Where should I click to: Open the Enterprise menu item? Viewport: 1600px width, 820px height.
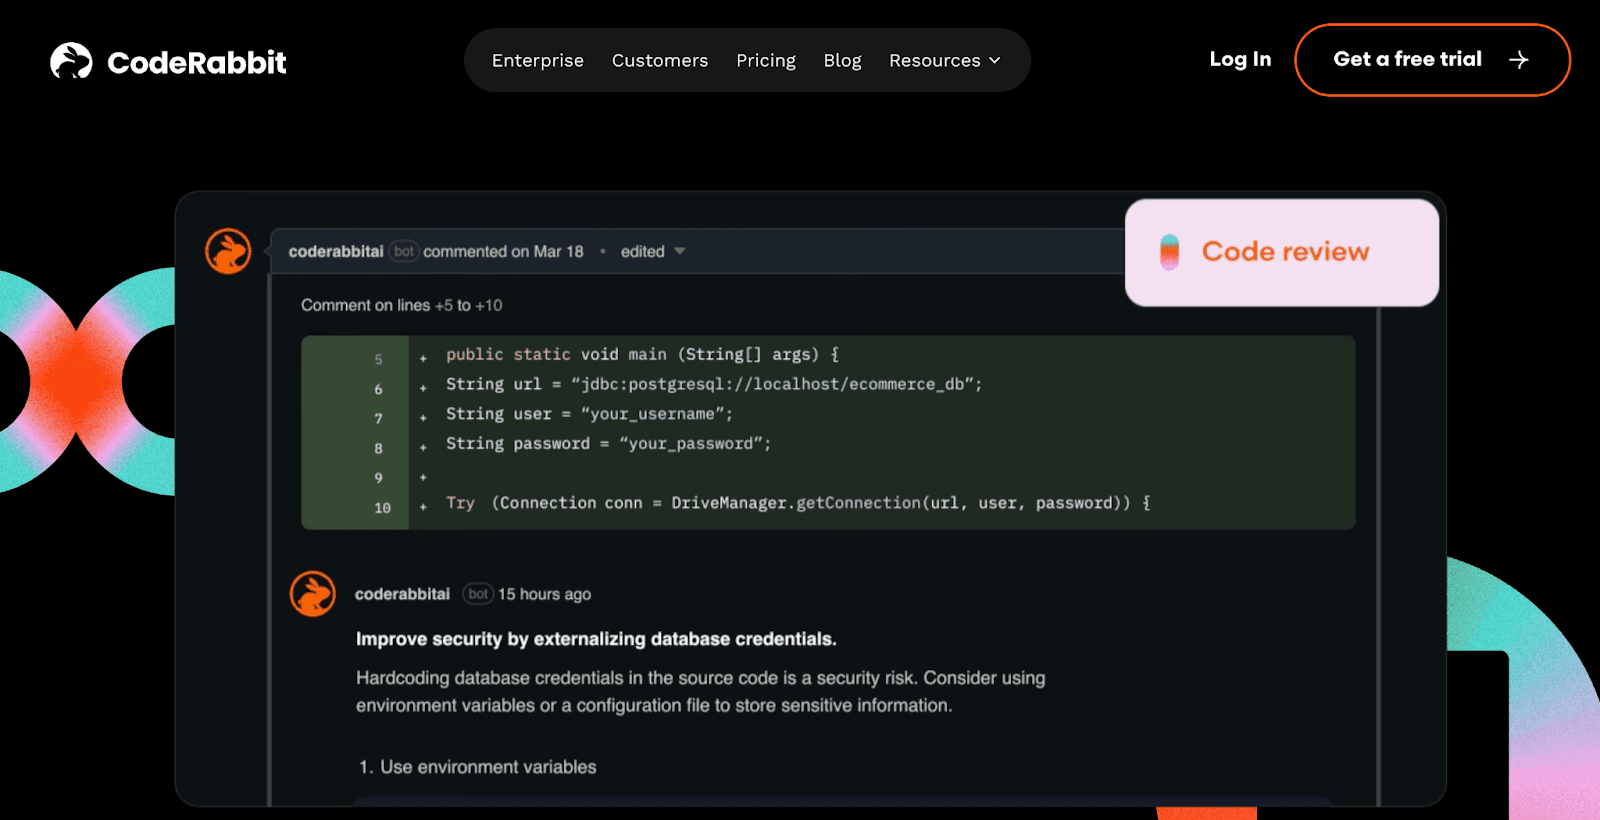[x=537, y=60]
